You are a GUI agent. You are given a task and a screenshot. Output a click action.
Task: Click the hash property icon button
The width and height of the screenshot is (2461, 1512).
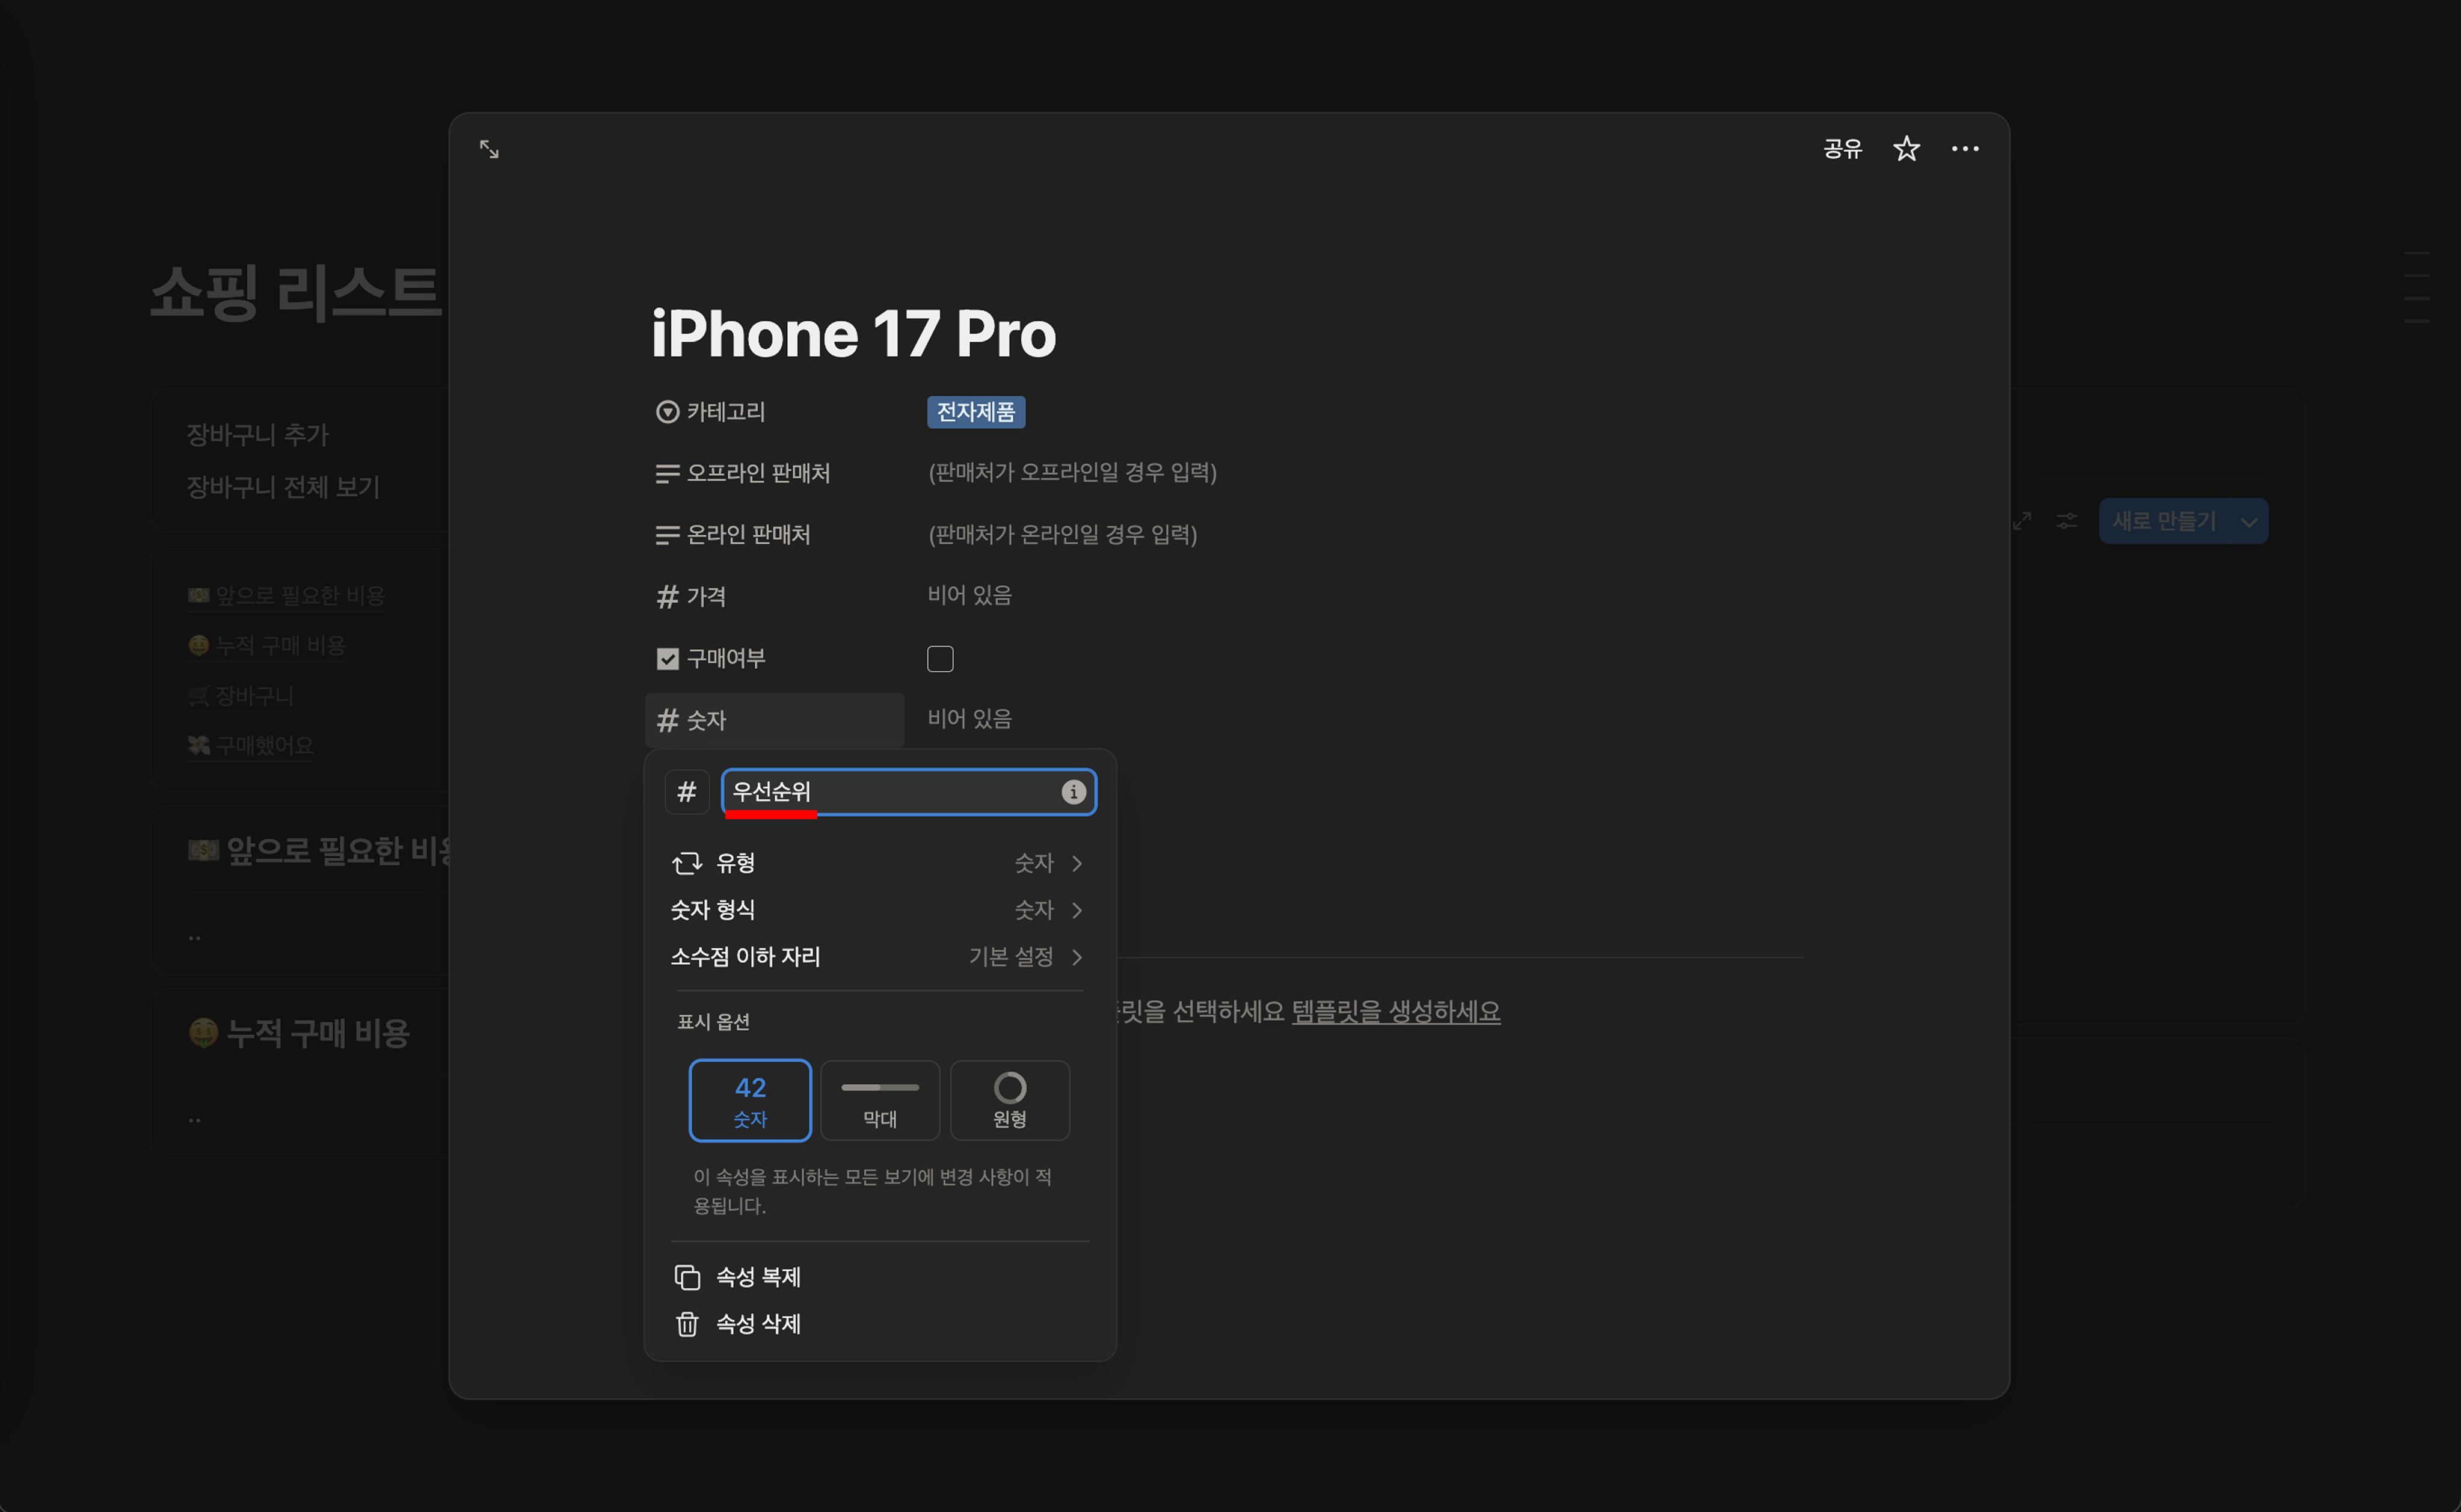click(x=687, y=792)
